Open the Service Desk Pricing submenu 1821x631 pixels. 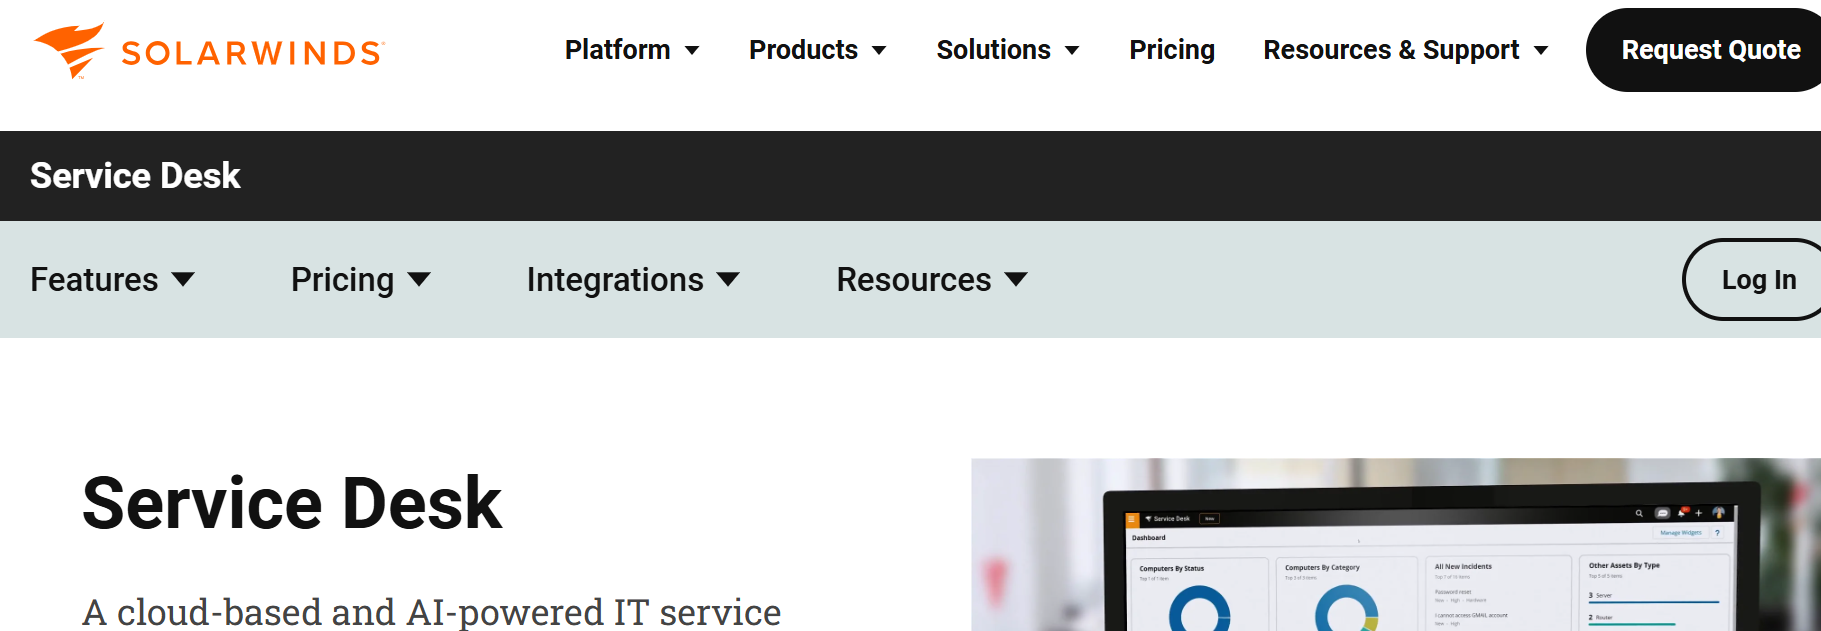tap(342, 280)
